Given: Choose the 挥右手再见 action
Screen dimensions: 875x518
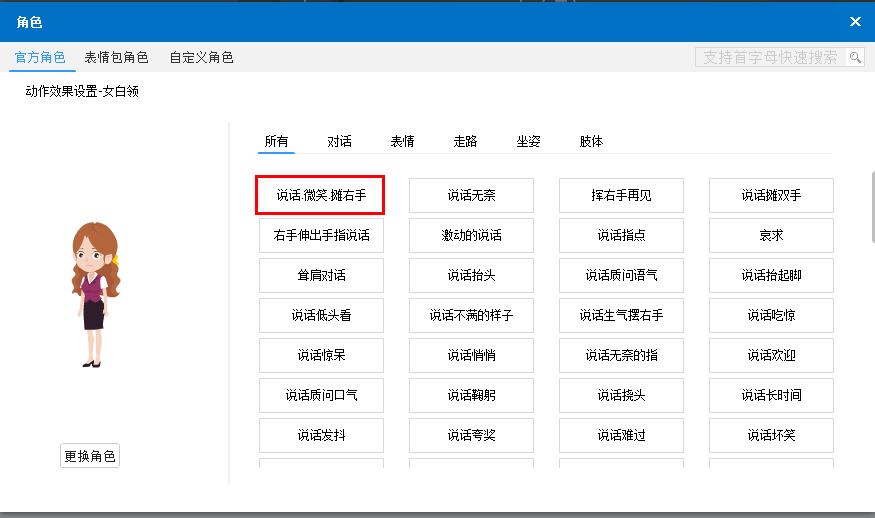Looking at the screenshot, I should [x=622, y=195].
